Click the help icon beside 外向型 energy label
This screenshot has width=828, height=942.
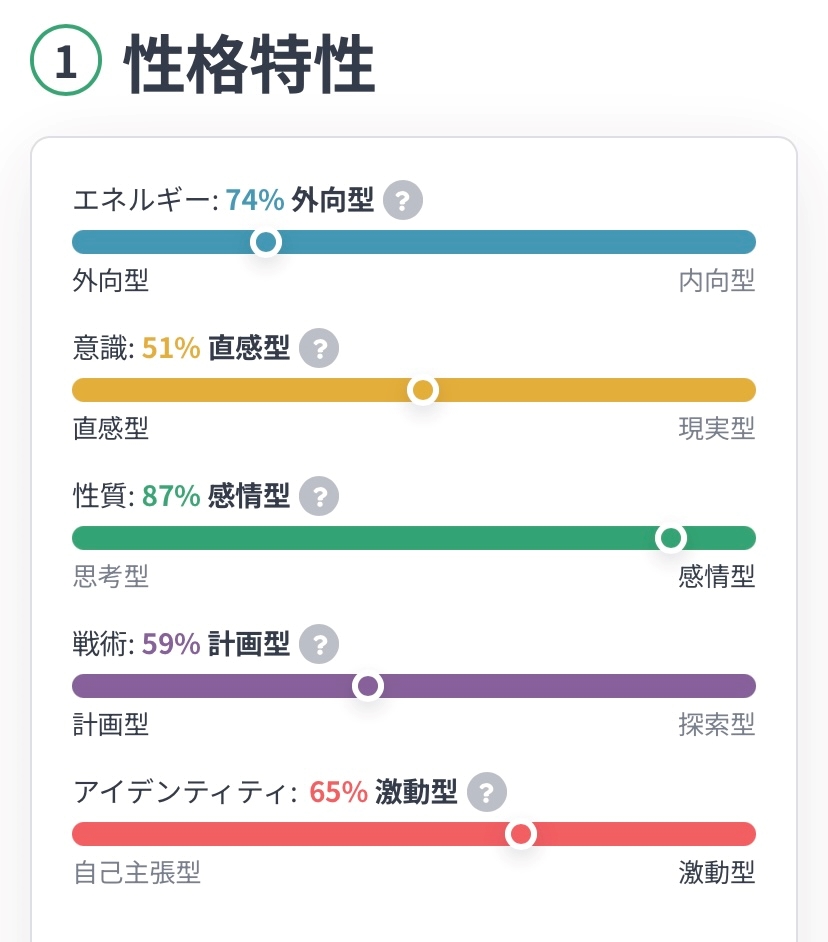coord(403,201)
